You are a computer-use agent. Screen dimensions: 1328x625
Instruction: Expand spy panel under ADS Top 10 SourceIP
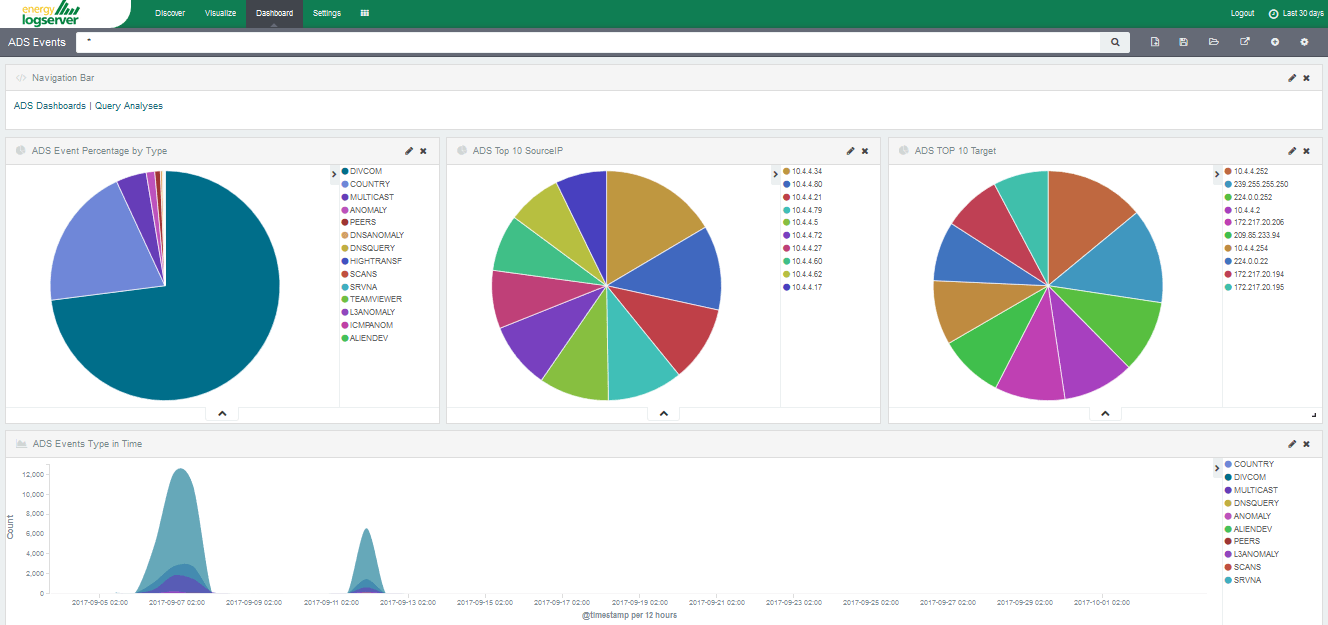click(x=663, y=413)
